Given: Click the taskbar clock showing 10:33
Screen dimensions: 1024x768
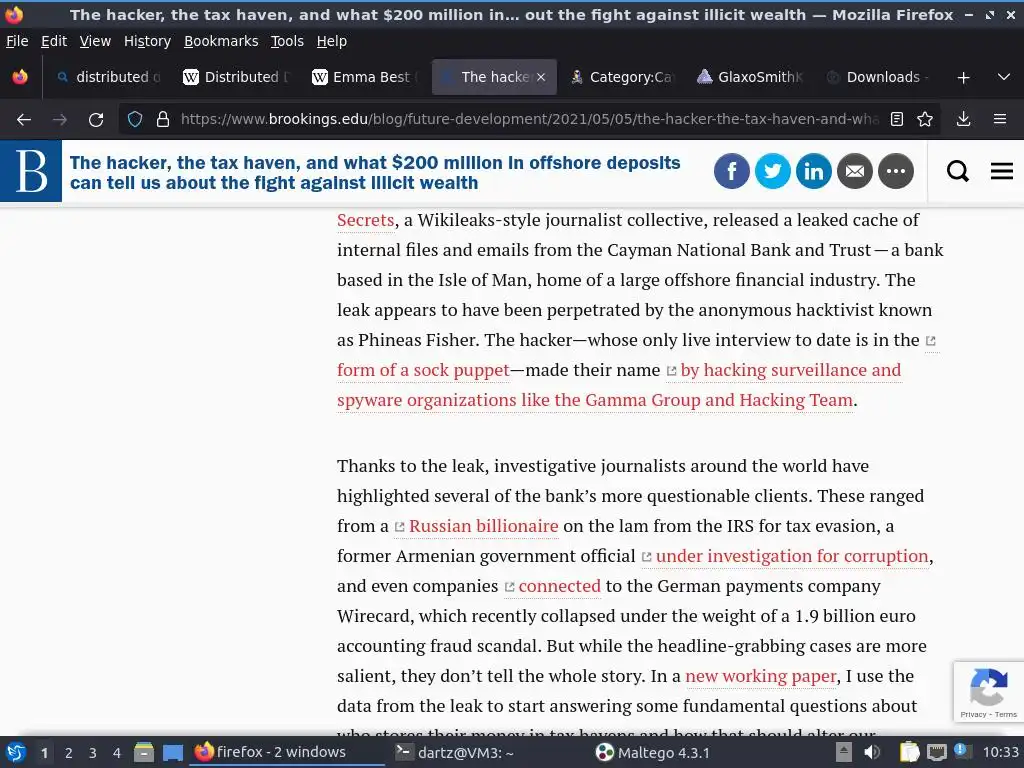Looking at the screenshot, I should pyautogui.click(x=1000, y=753).
